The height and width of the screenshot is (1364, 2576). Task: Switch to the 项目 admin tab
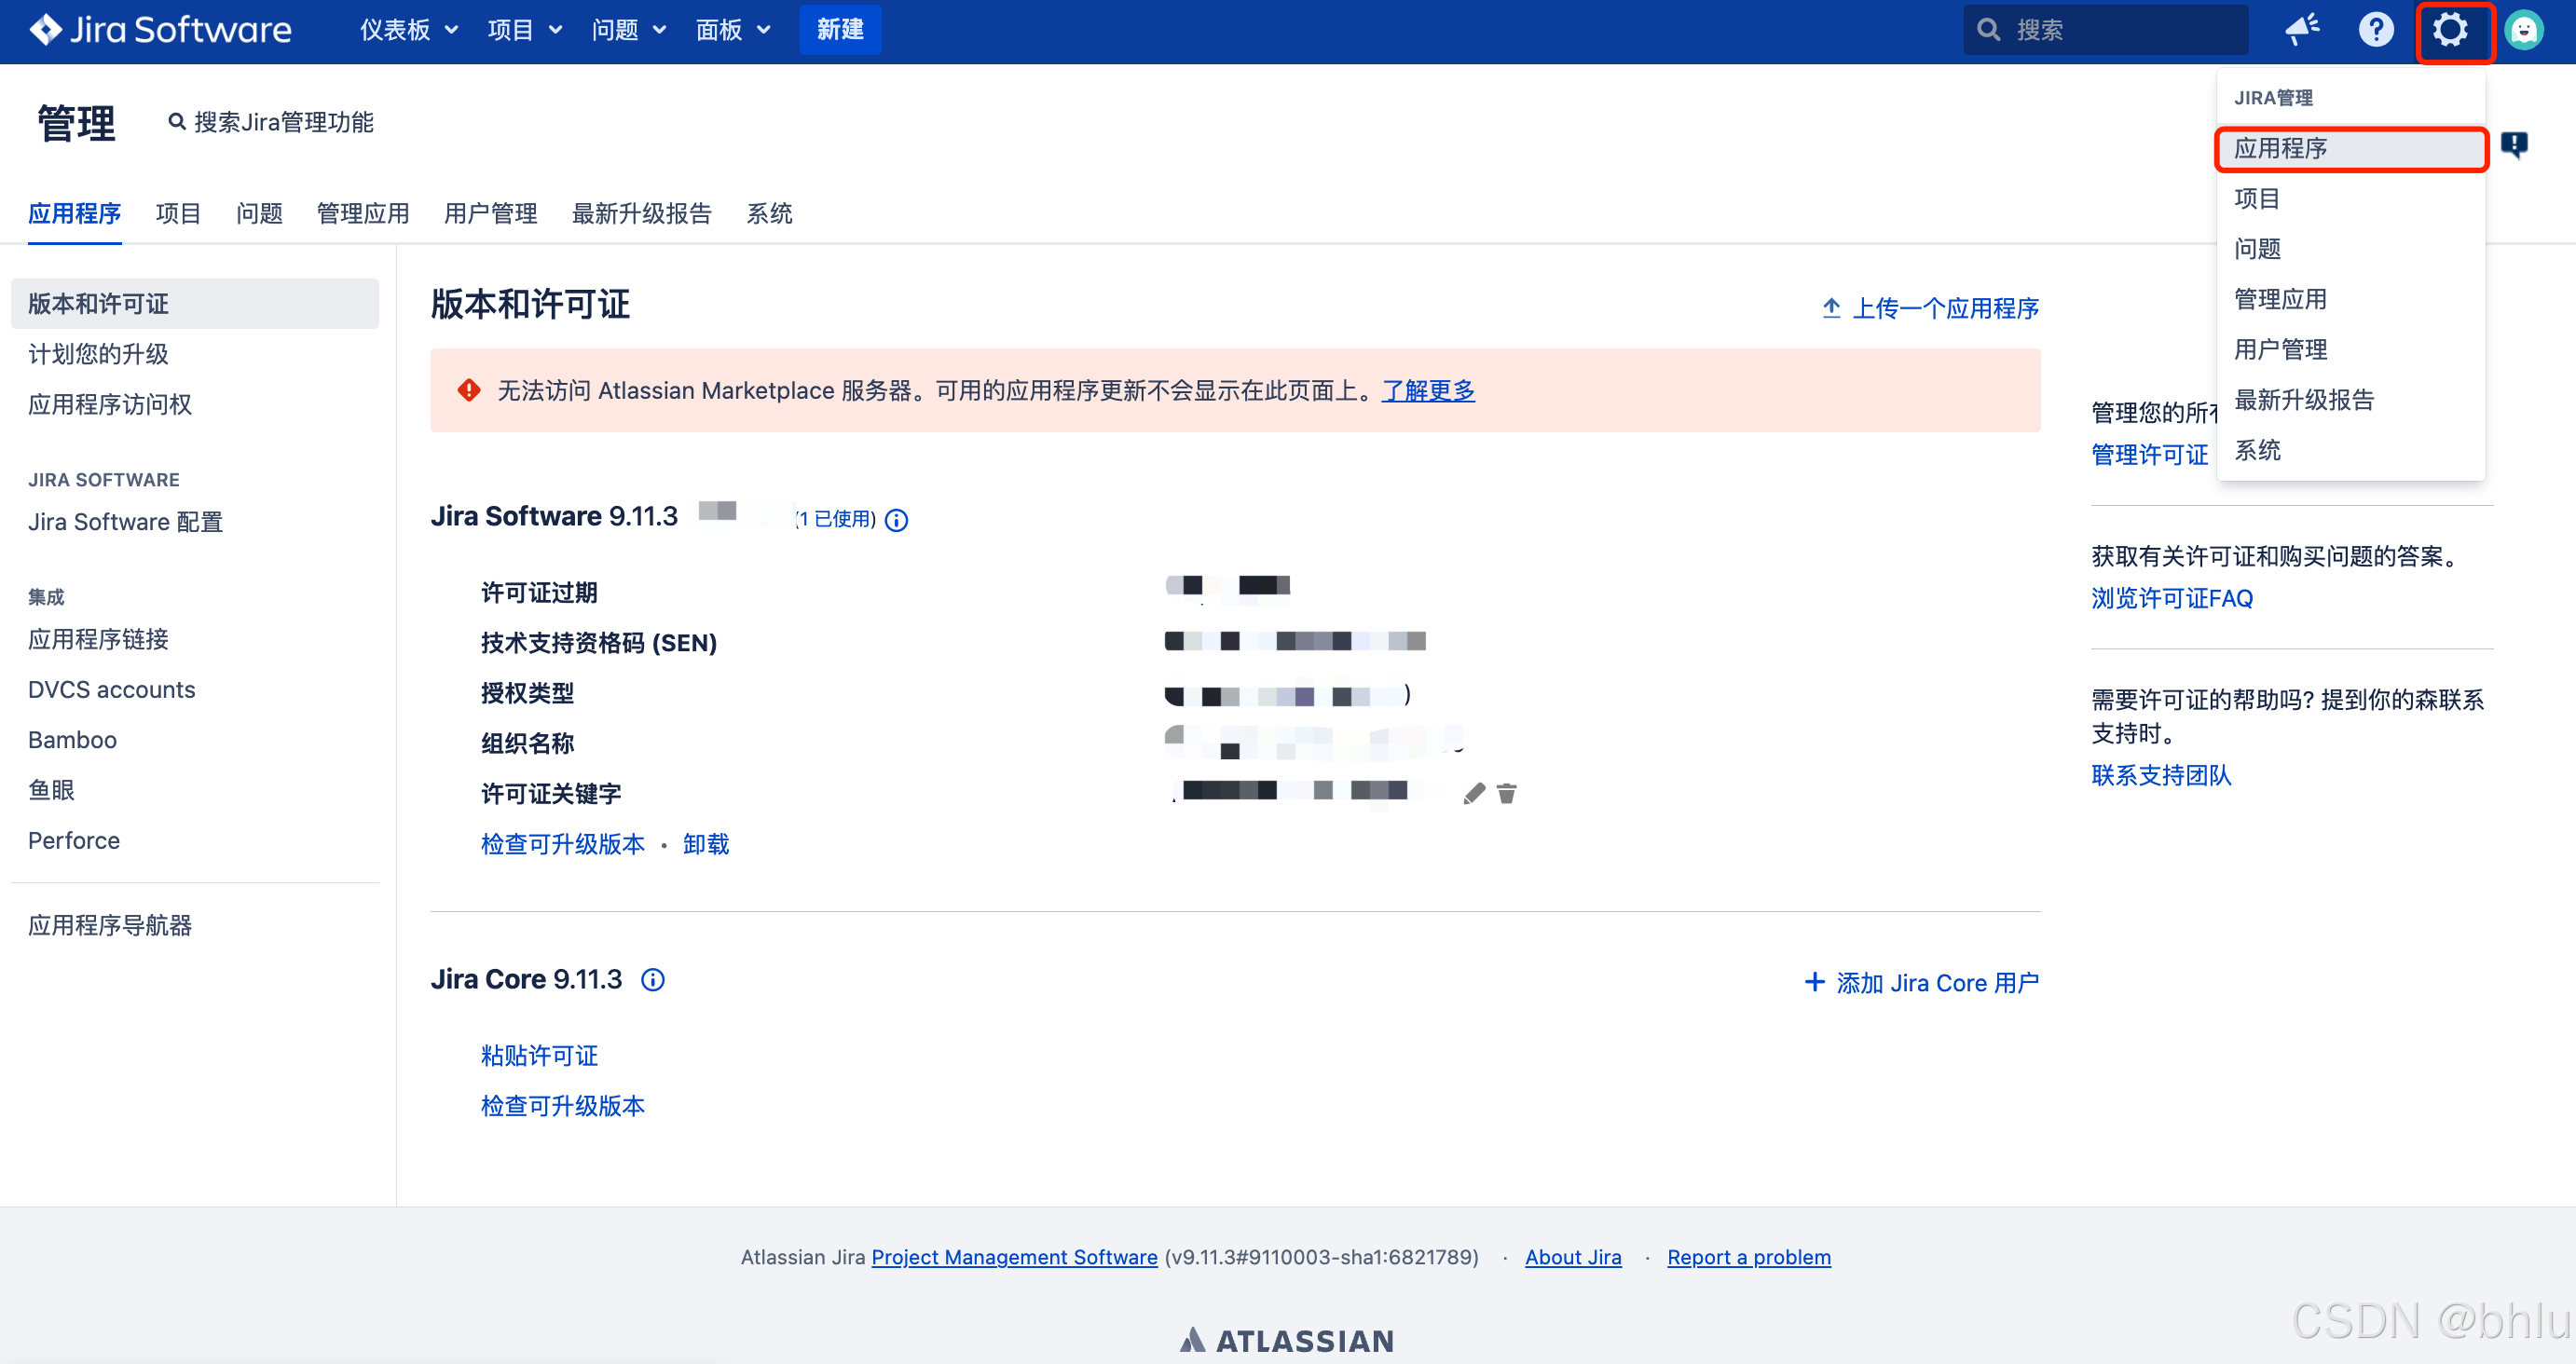(179, 214)
